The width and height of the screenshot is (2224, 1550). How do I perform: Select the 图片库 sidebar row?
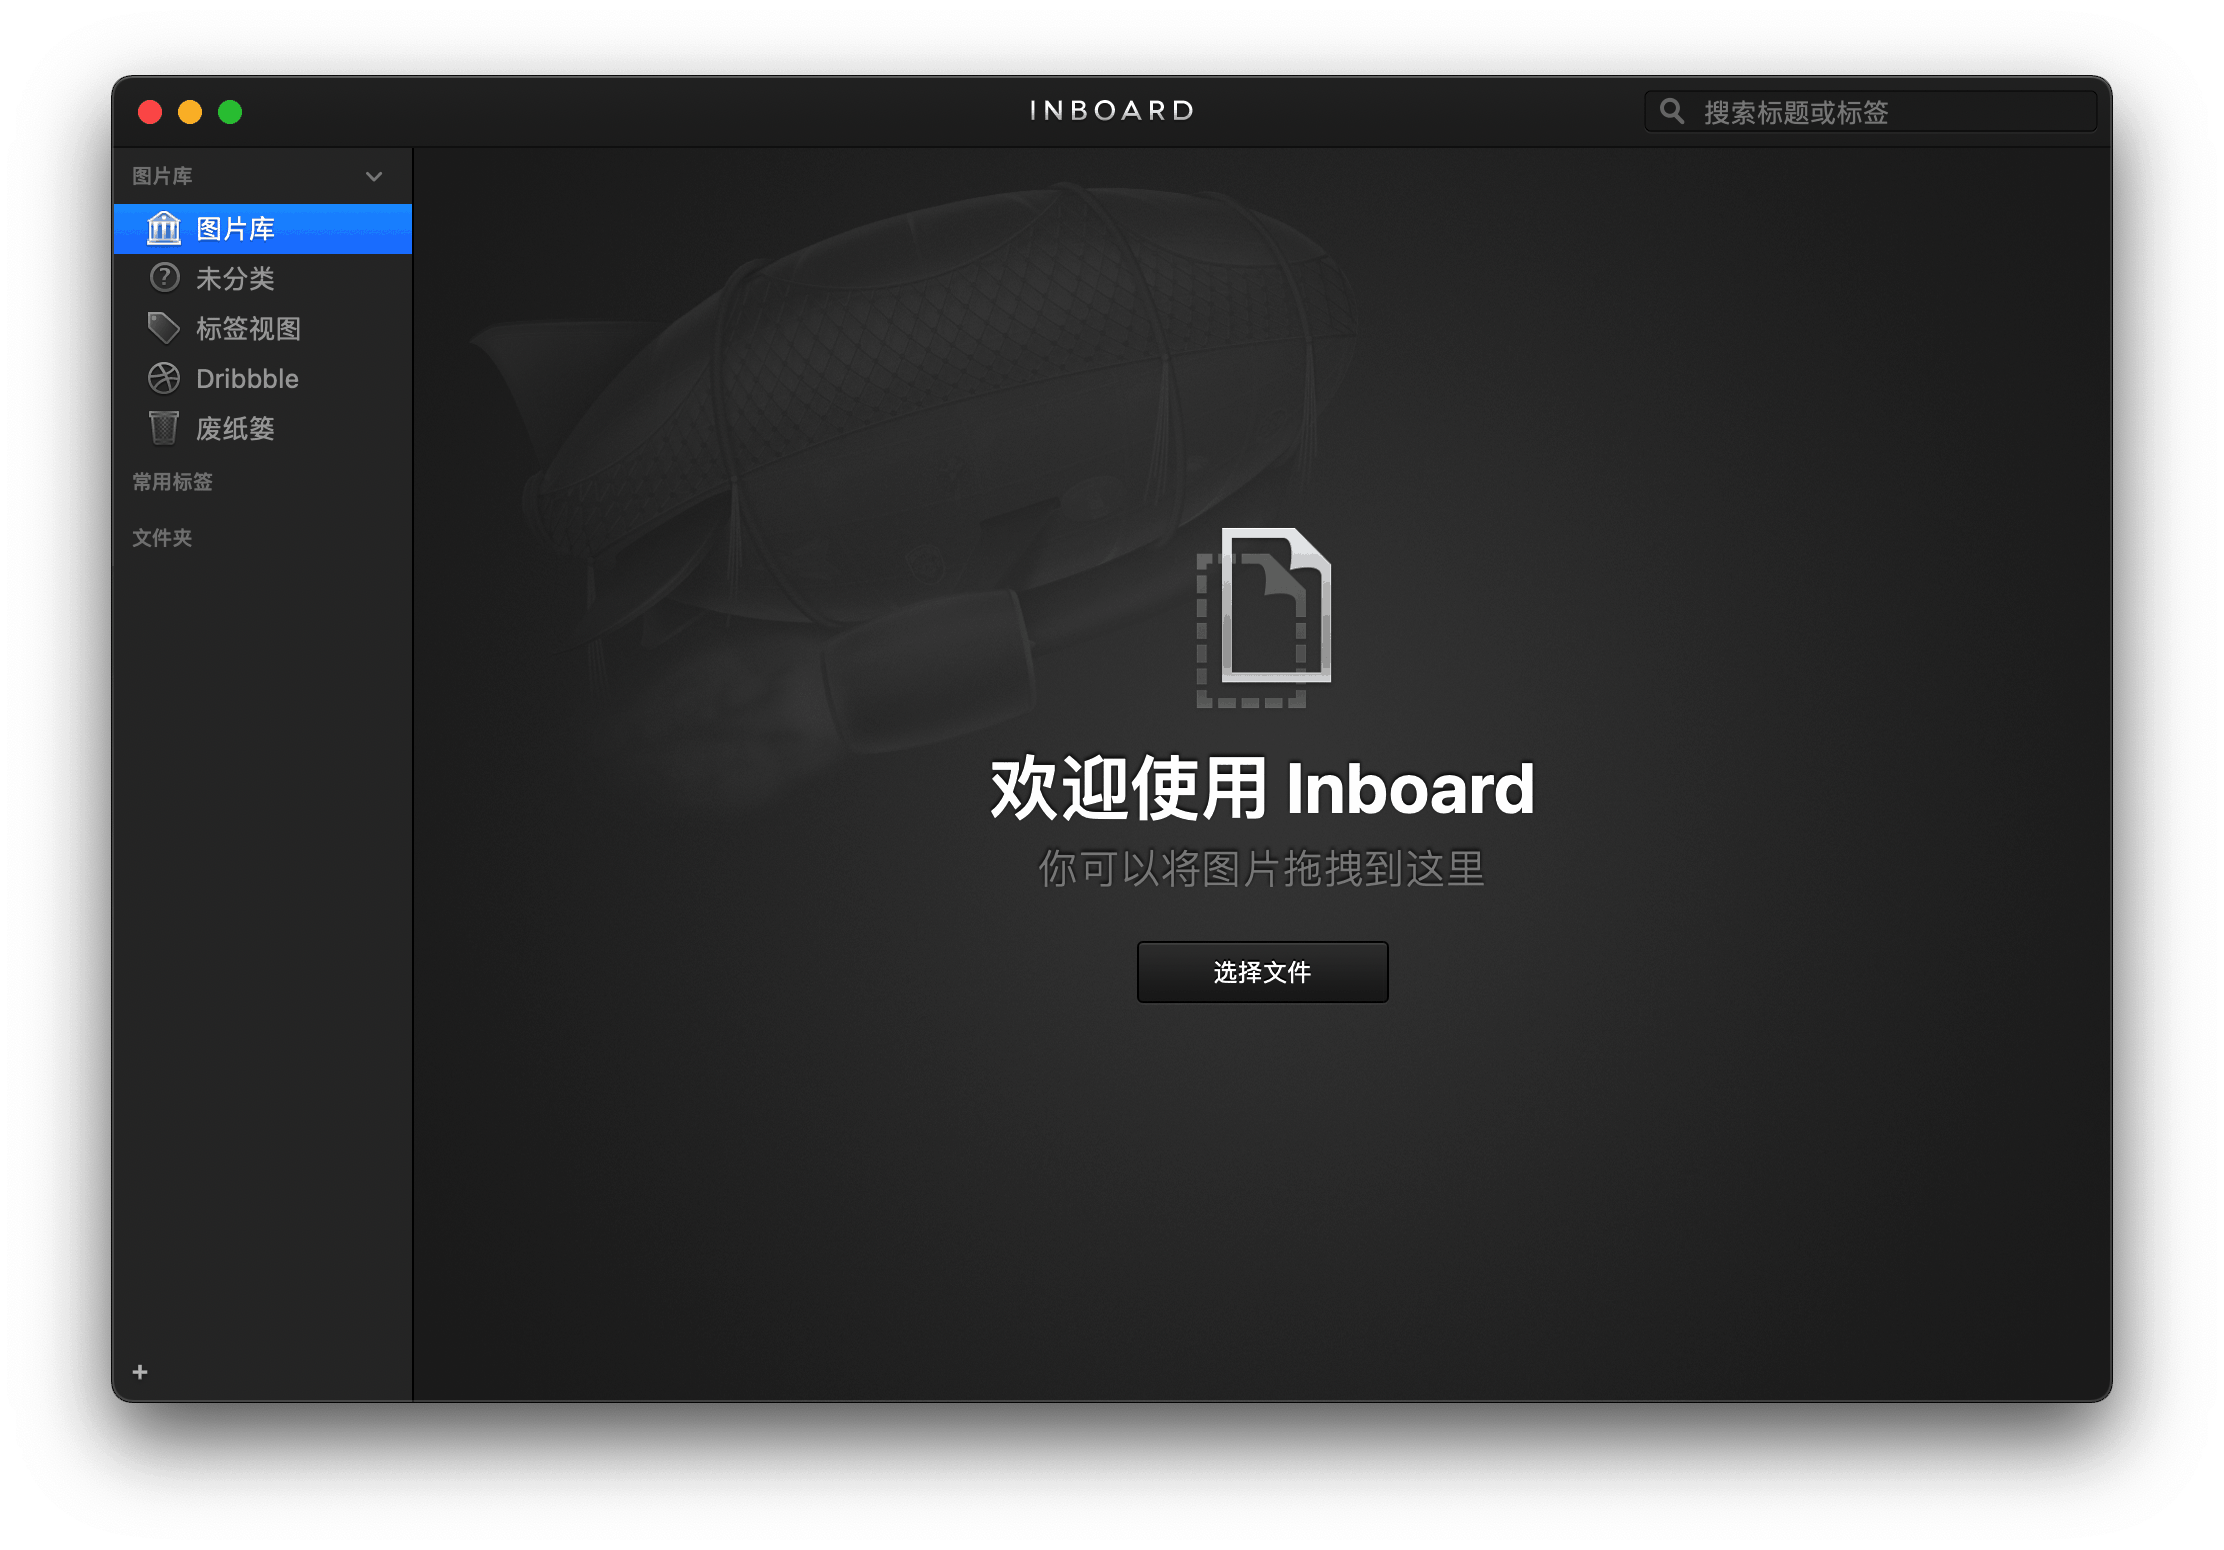point(263,229)
